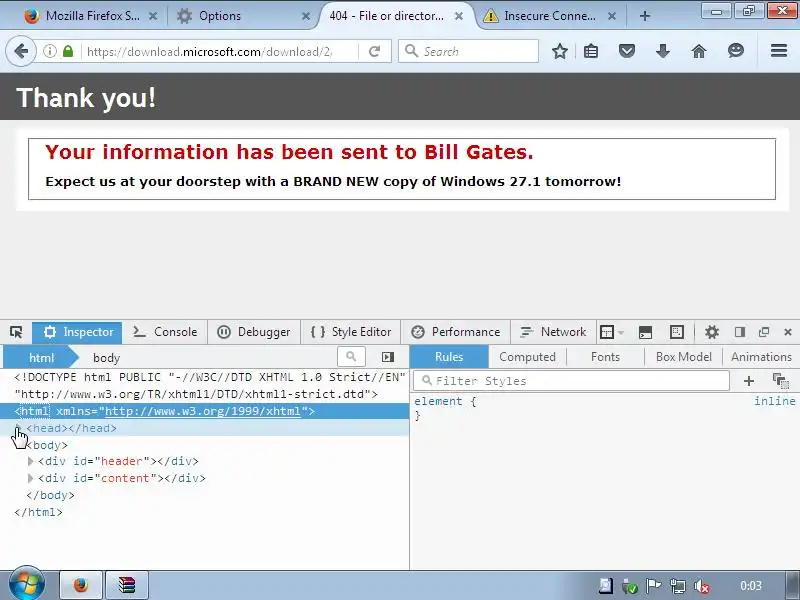Close the Options tab

306,16
